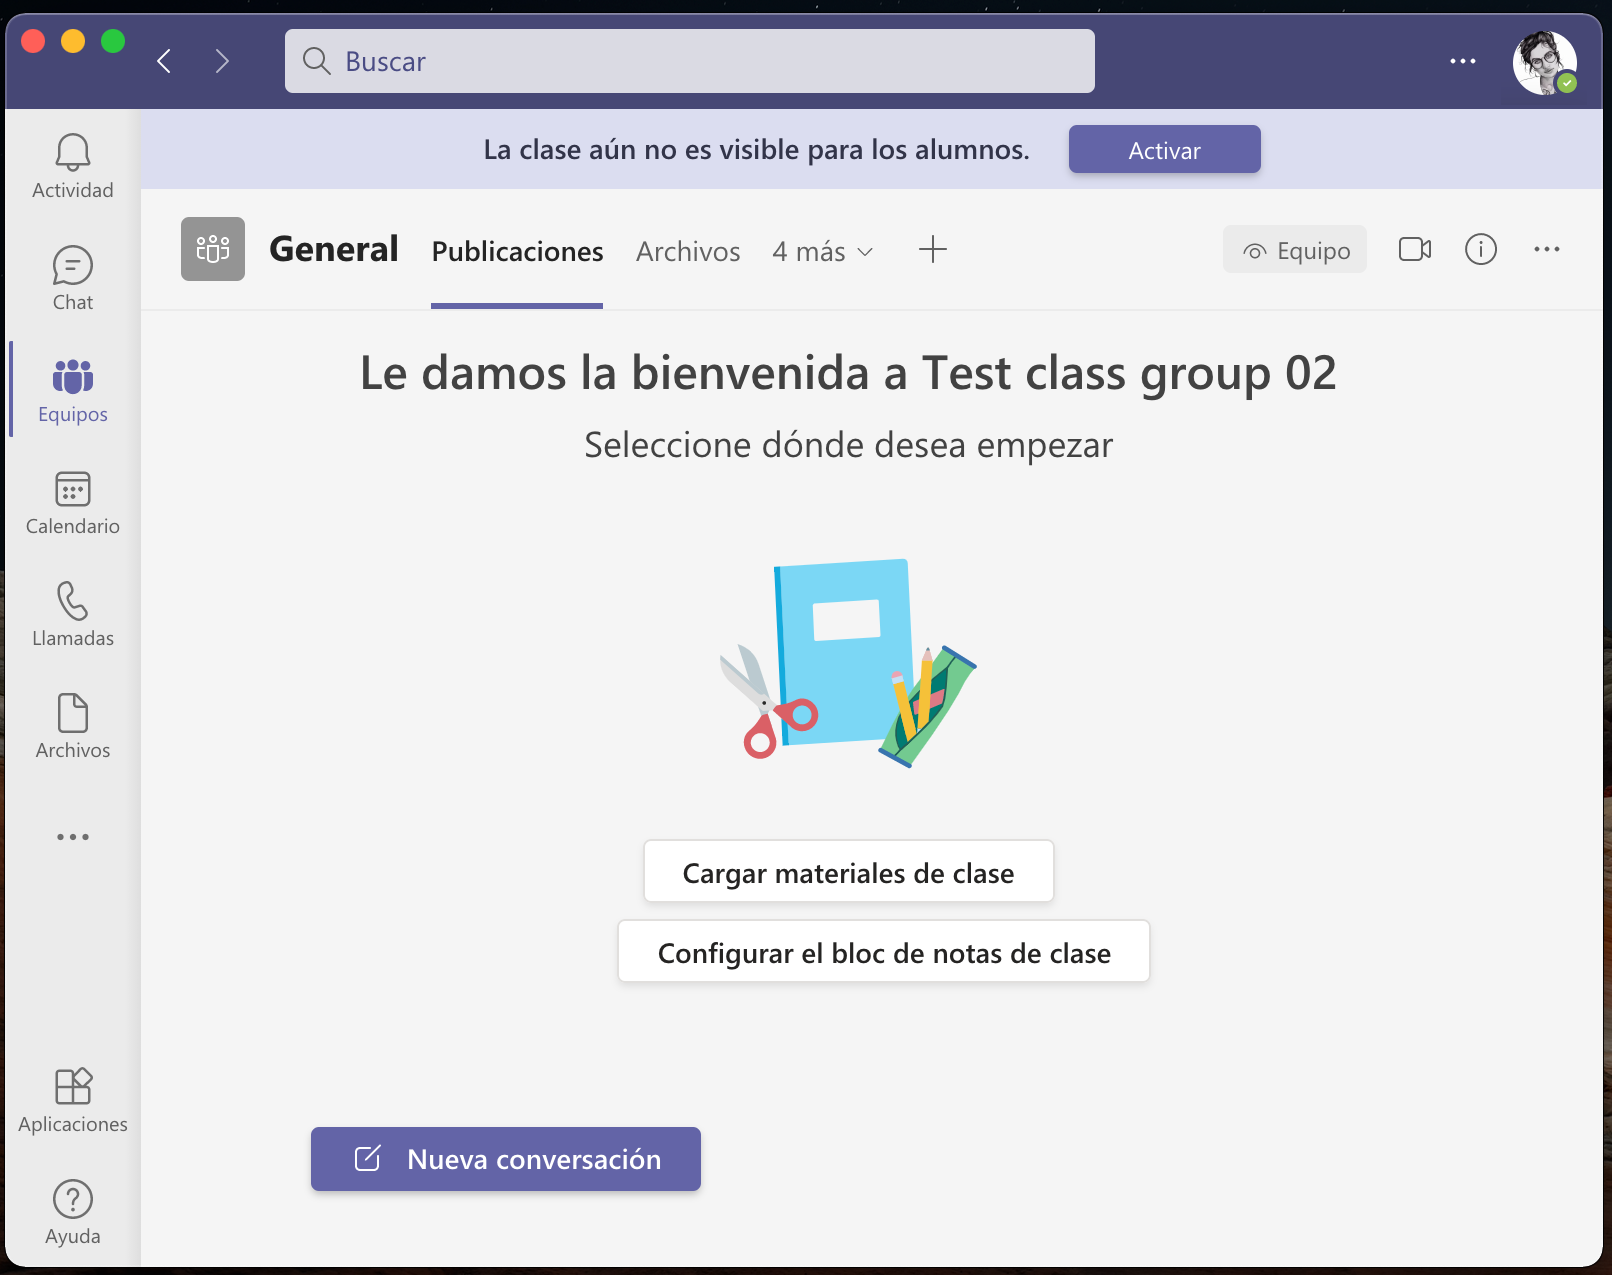Click Nueva conversación button
Viewport: 1612px width, 1275px height.
point(505,1159)
